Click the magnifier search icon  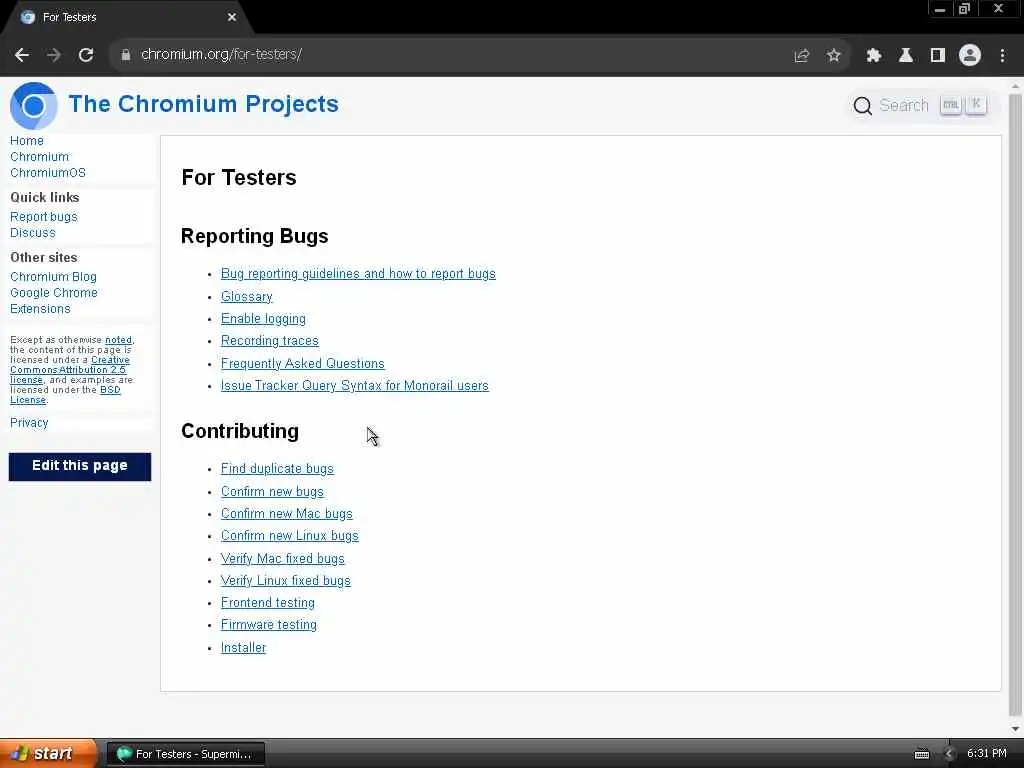tap(862, 106)
